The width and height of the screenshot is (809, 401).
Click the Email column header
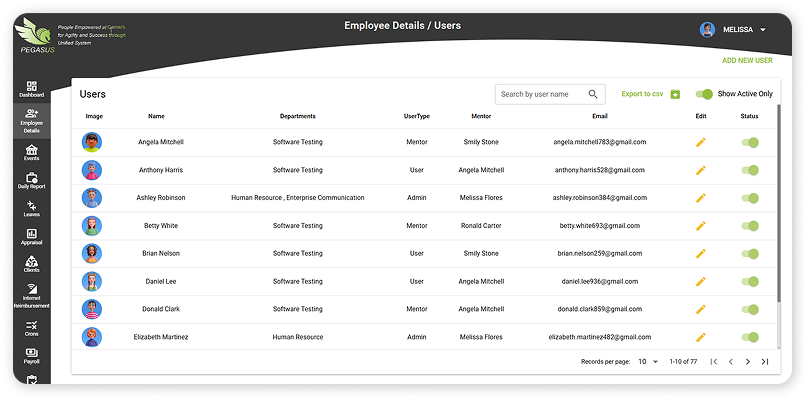click(600, 116)
